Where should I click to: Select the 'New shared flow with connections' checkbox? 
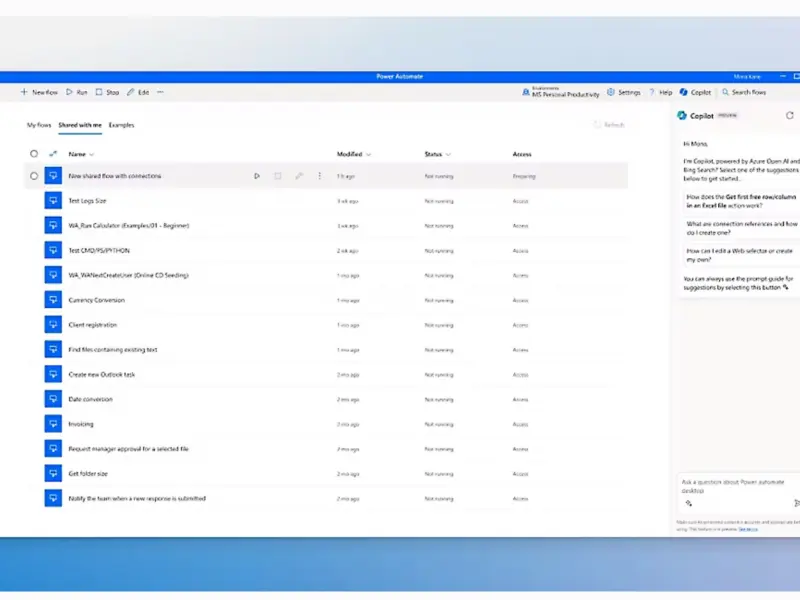point(34,176)
